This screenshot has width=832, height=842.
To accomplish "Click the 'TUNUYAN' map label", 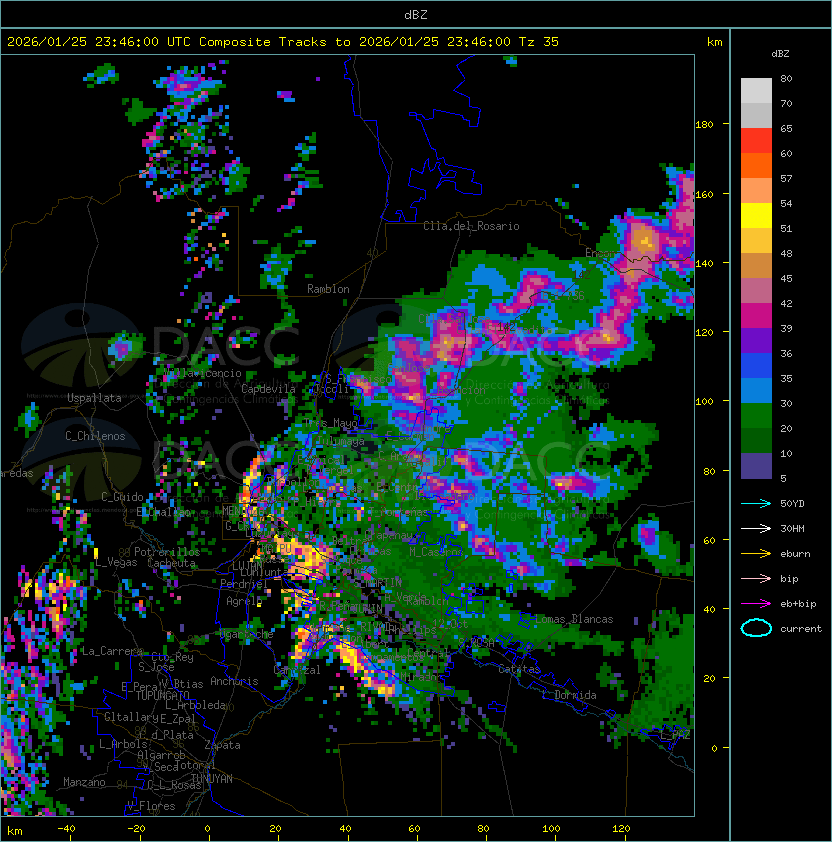I will [x=212, y=779].
